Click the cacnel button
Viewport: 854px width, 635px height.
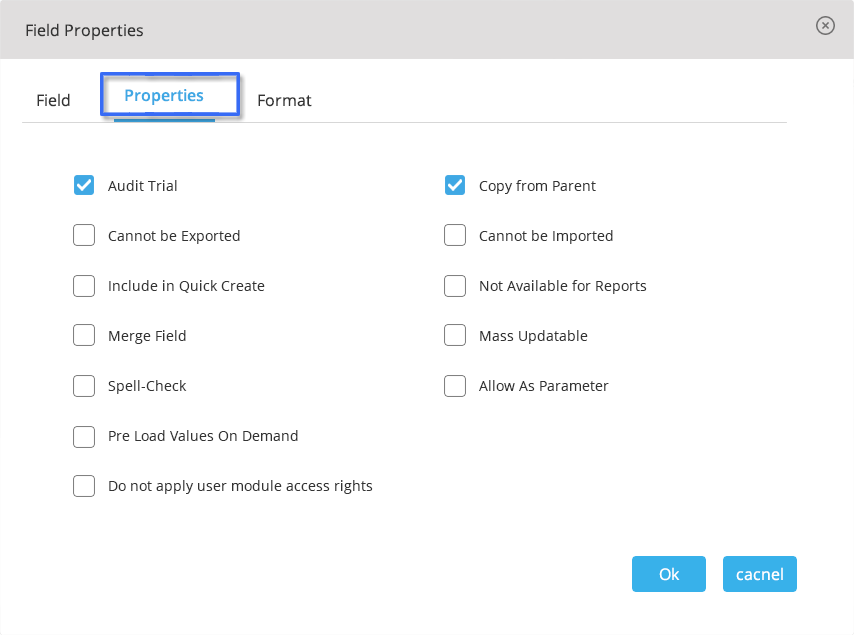tap(760, 574)
